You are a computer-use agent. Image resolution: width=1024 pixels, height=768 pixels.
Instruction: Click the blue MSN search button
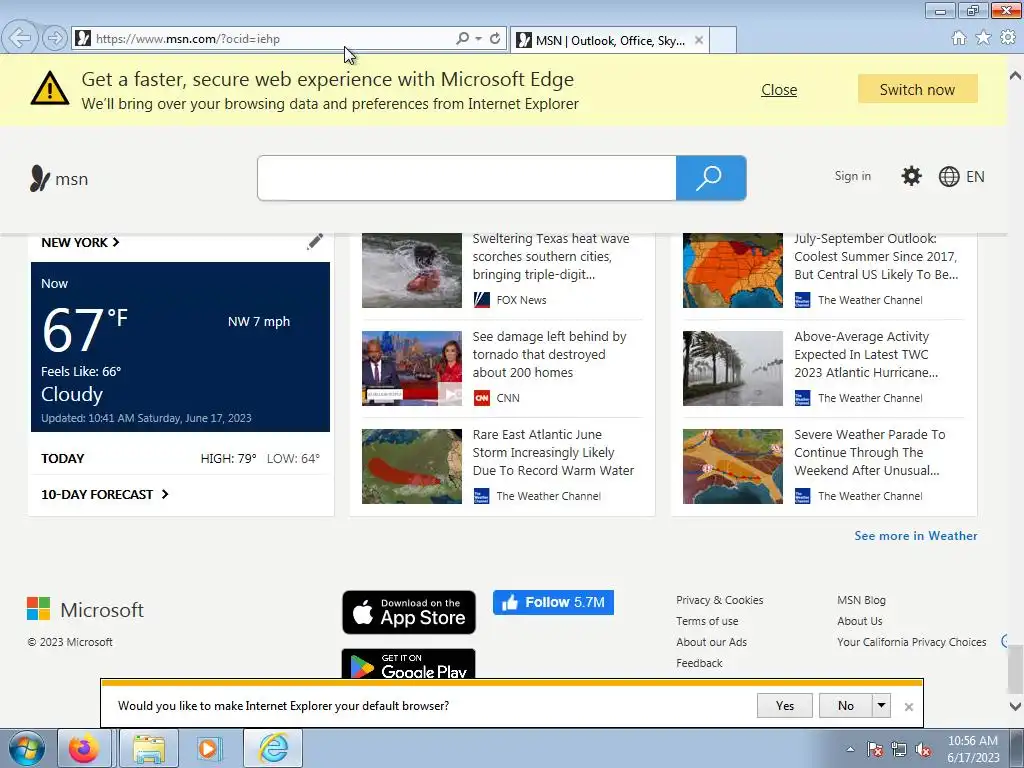[x=711, y=178]
